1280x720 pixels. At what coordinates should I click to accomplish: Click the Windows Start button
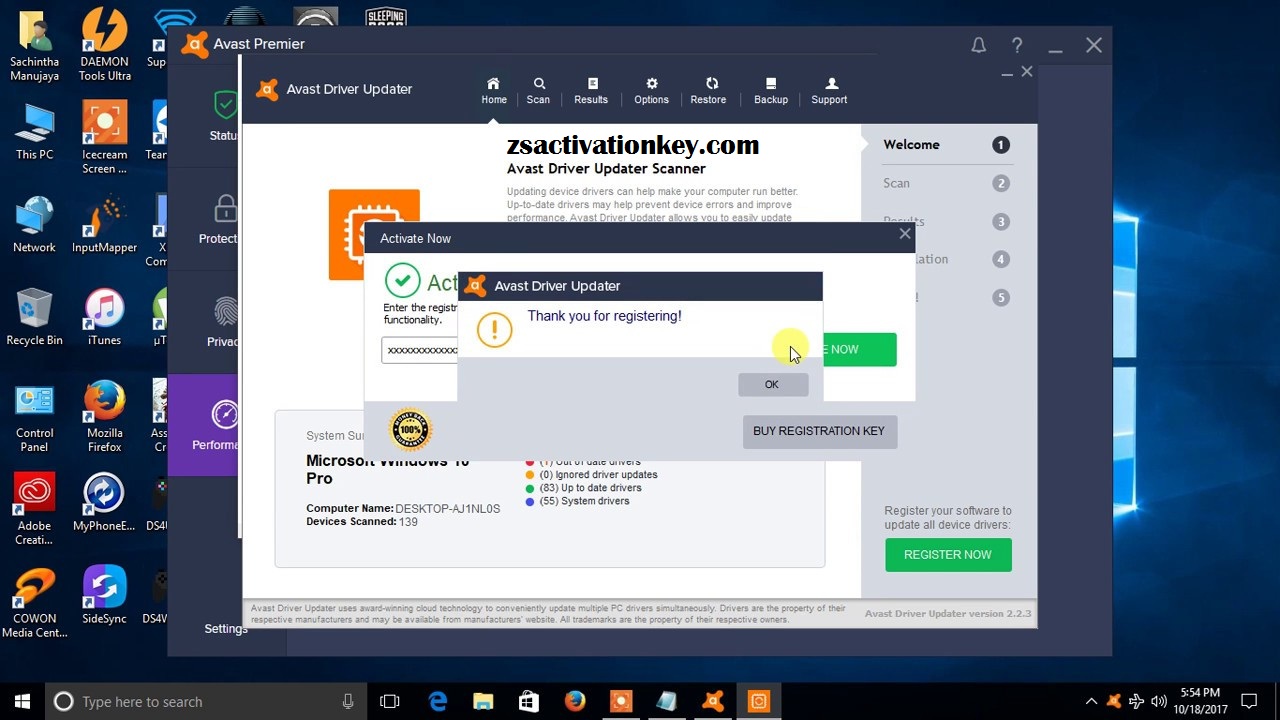(22, 701)
